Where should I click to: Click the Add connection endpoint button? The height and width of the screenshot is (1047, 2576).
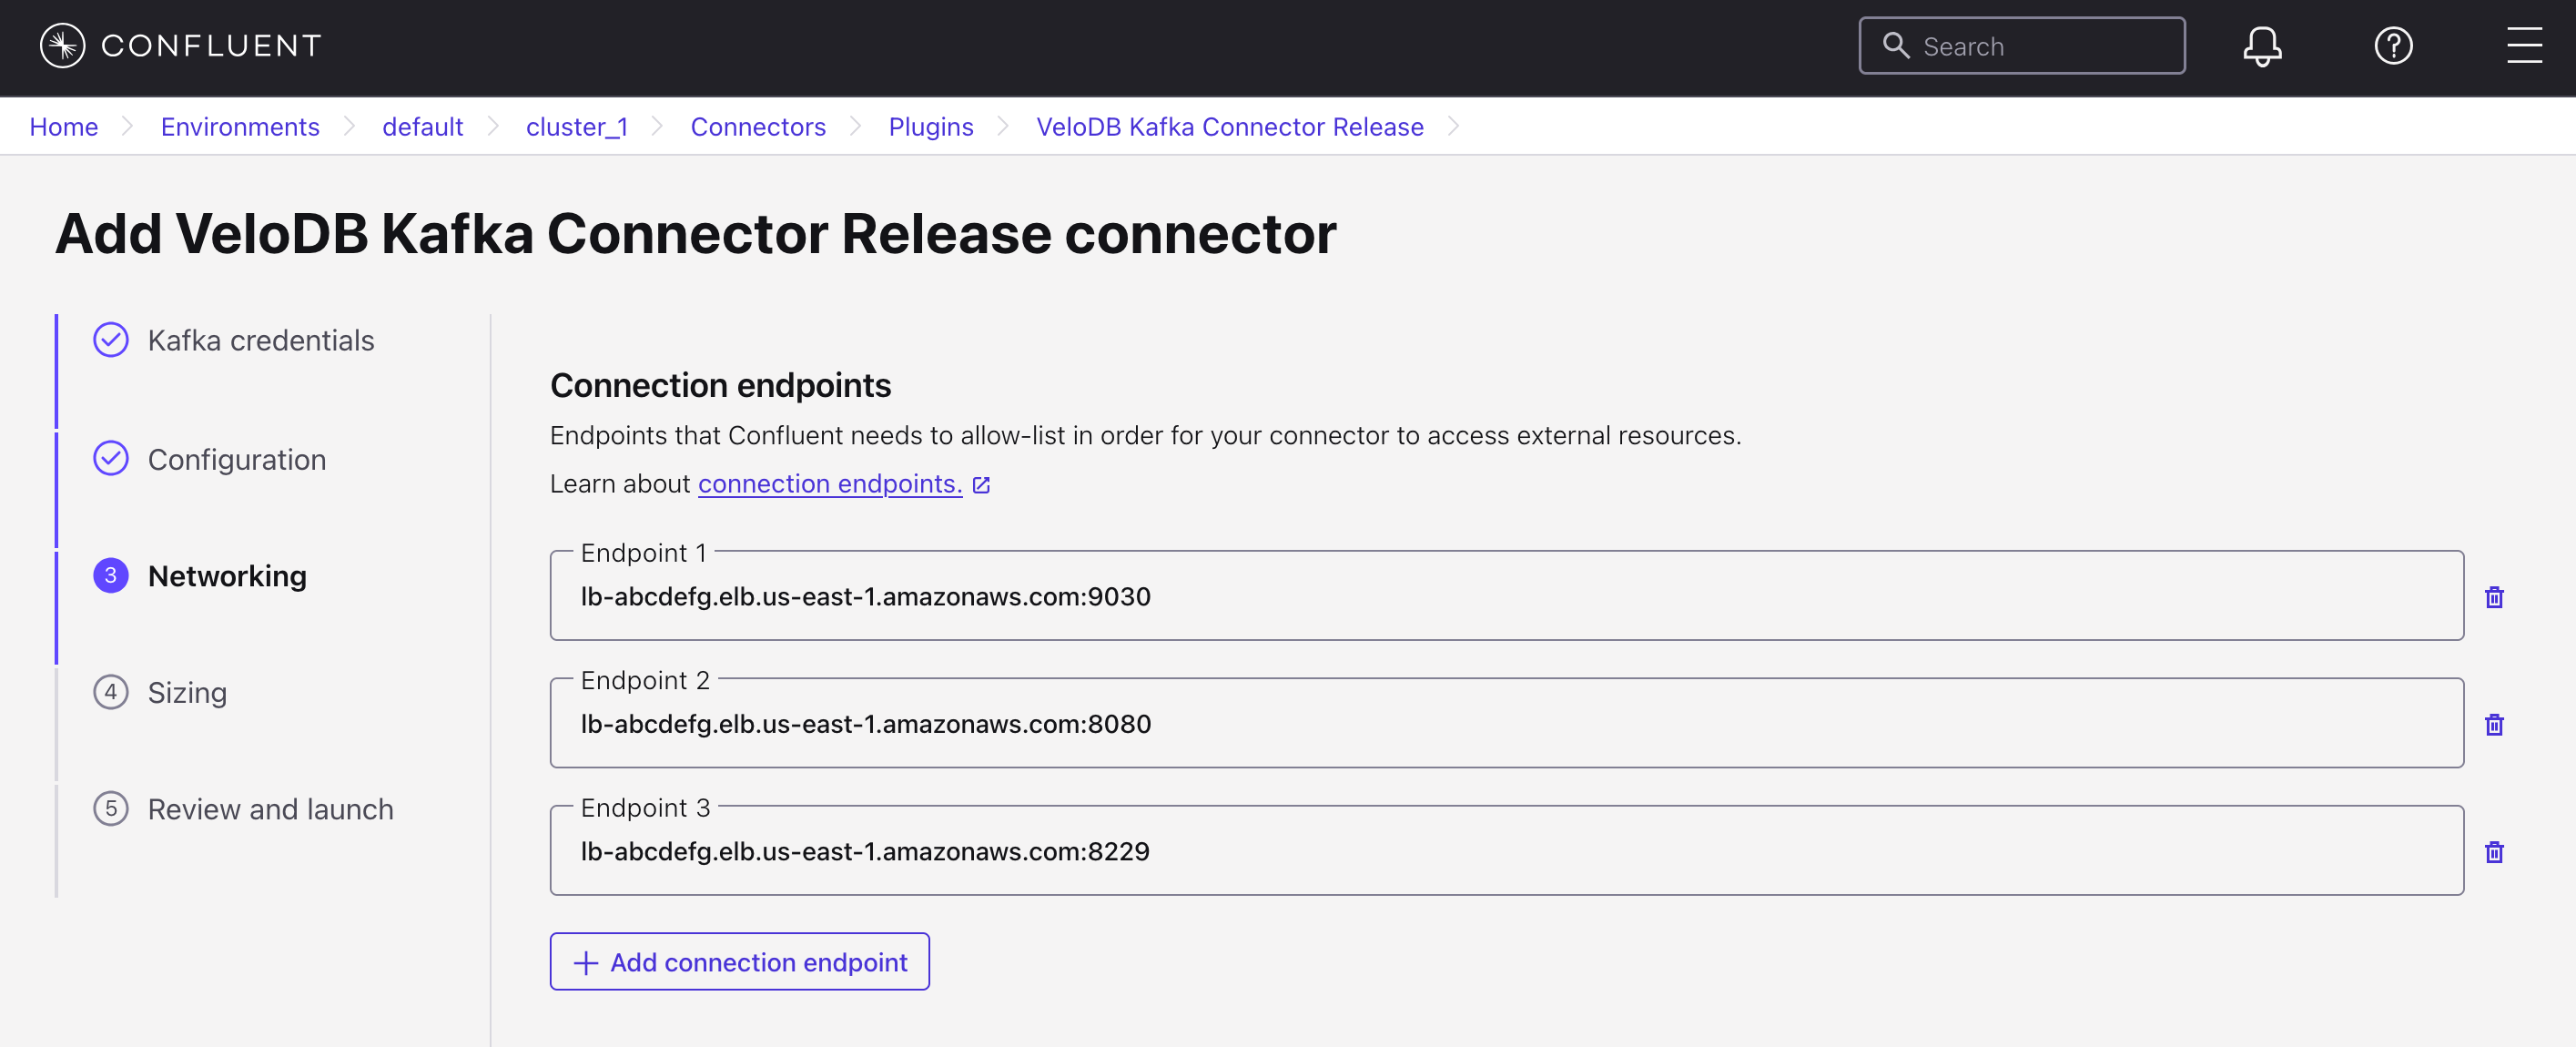click(x=739, y=961)
